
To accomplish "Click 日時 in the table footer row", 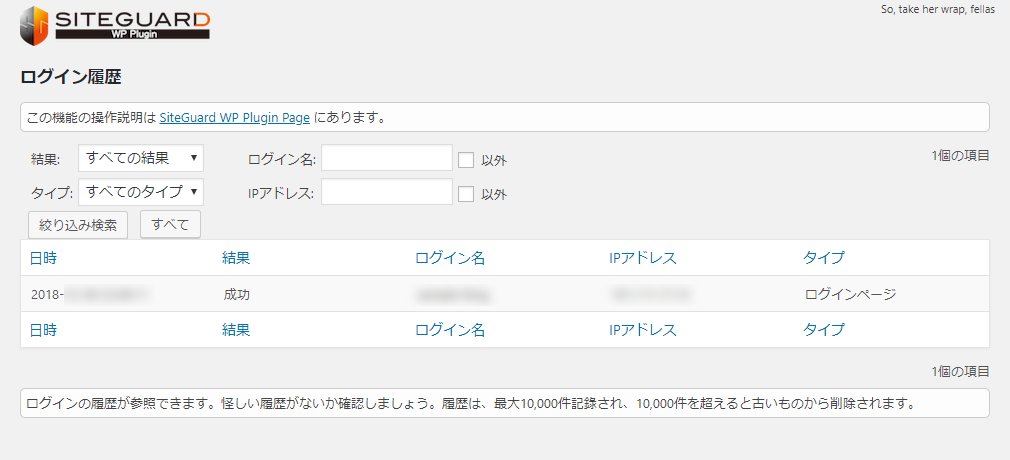I will point(43,330).
